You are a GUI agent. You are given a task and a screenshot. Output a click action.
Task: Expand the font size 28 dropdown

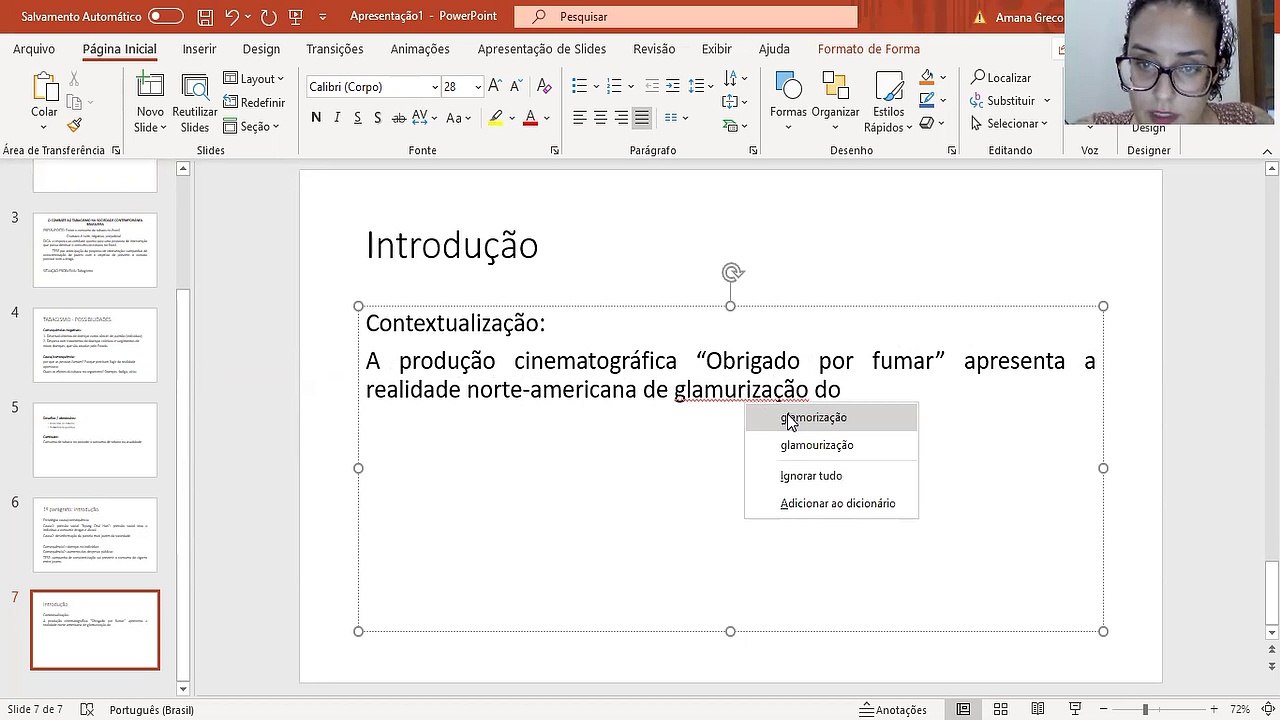[x=478, y=87]
